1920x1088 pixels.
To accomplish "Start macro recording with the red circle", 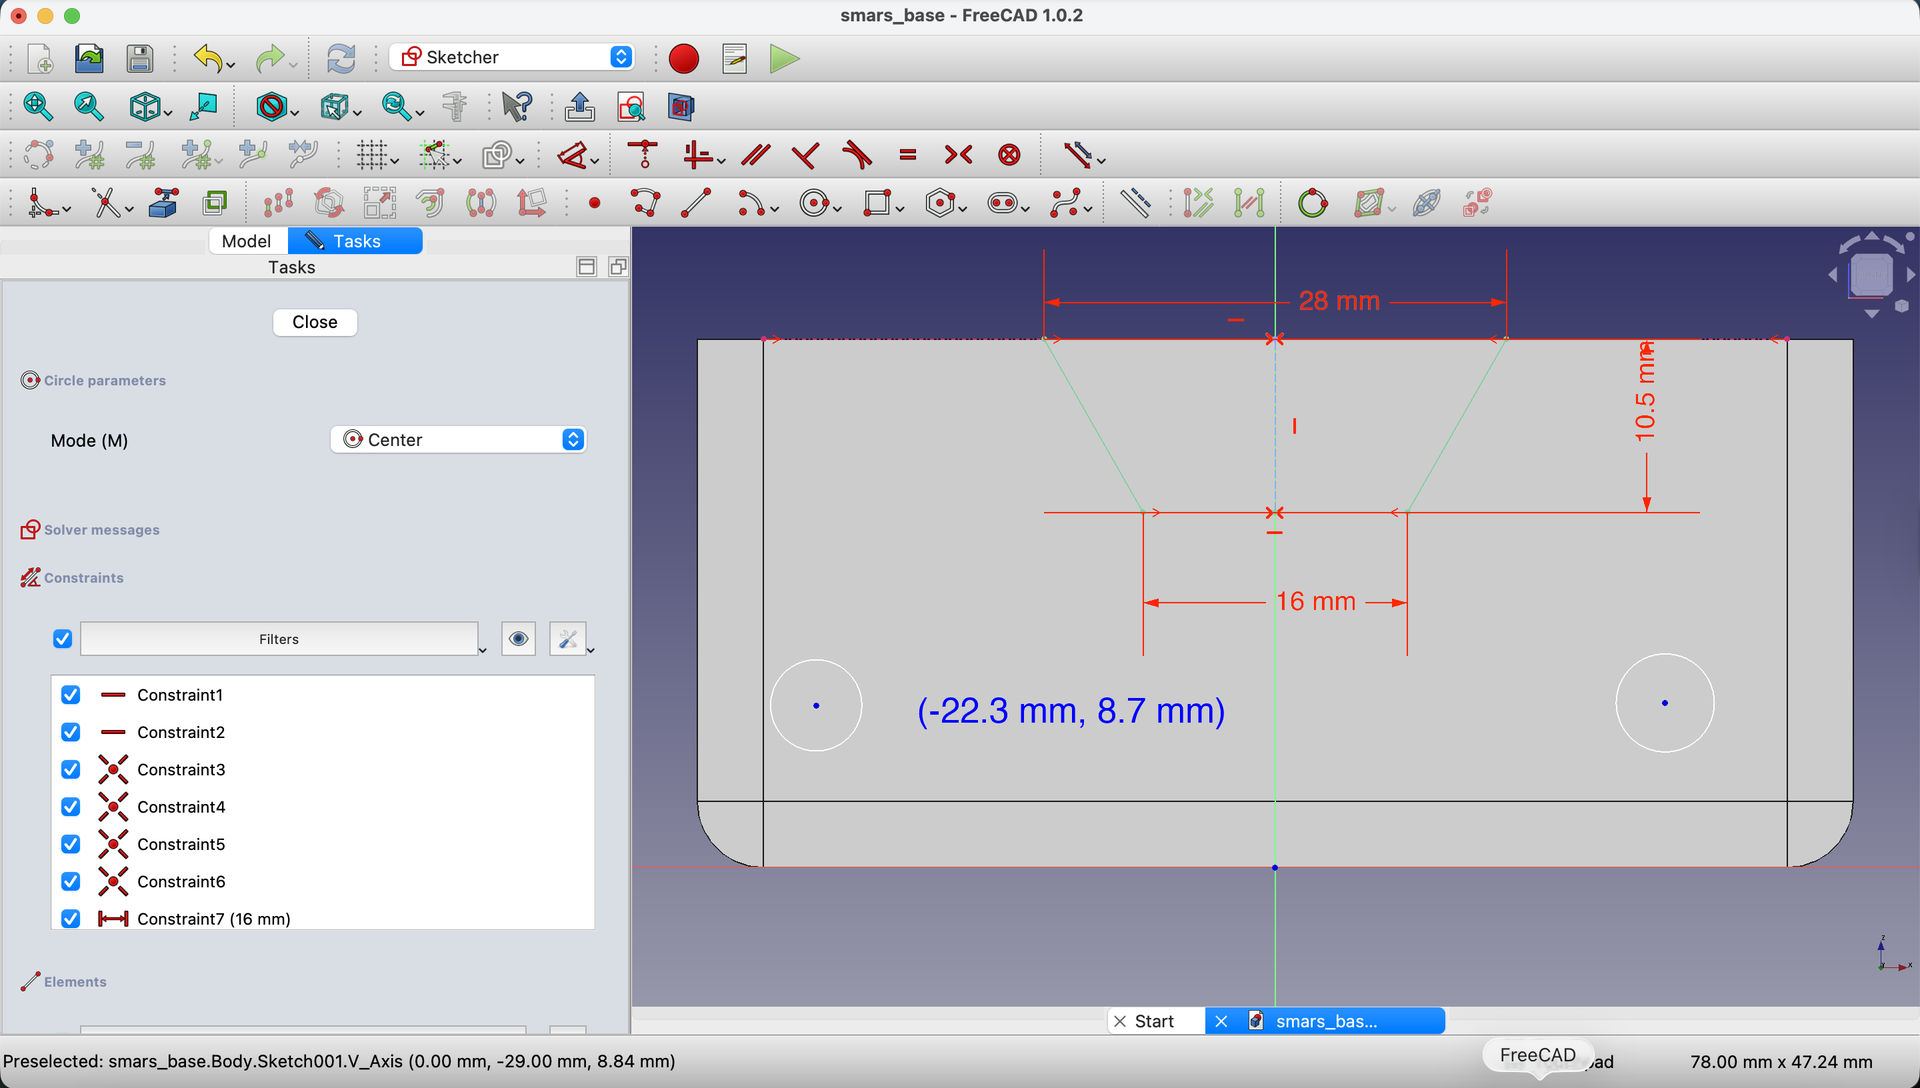I will [684, 58].
